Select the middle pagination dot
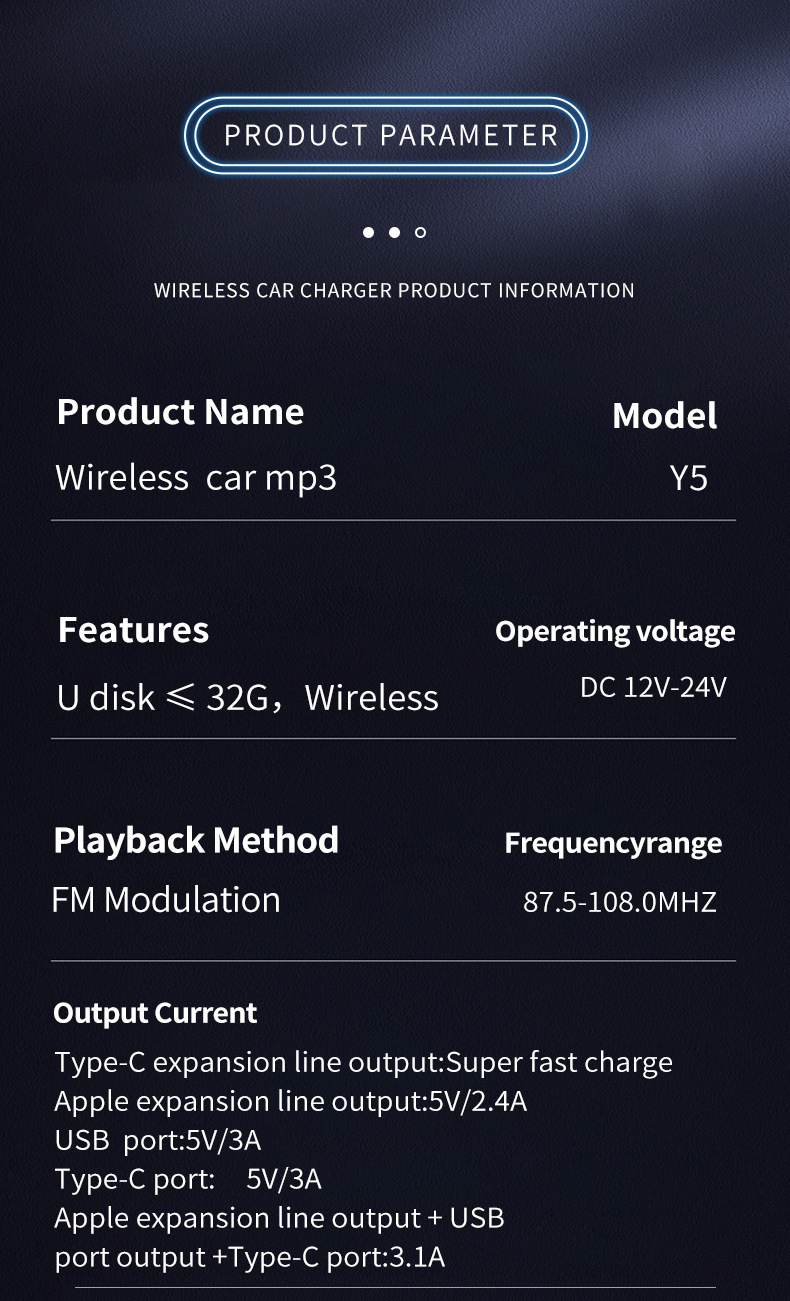790x1301 pixels. click(394, 233)
